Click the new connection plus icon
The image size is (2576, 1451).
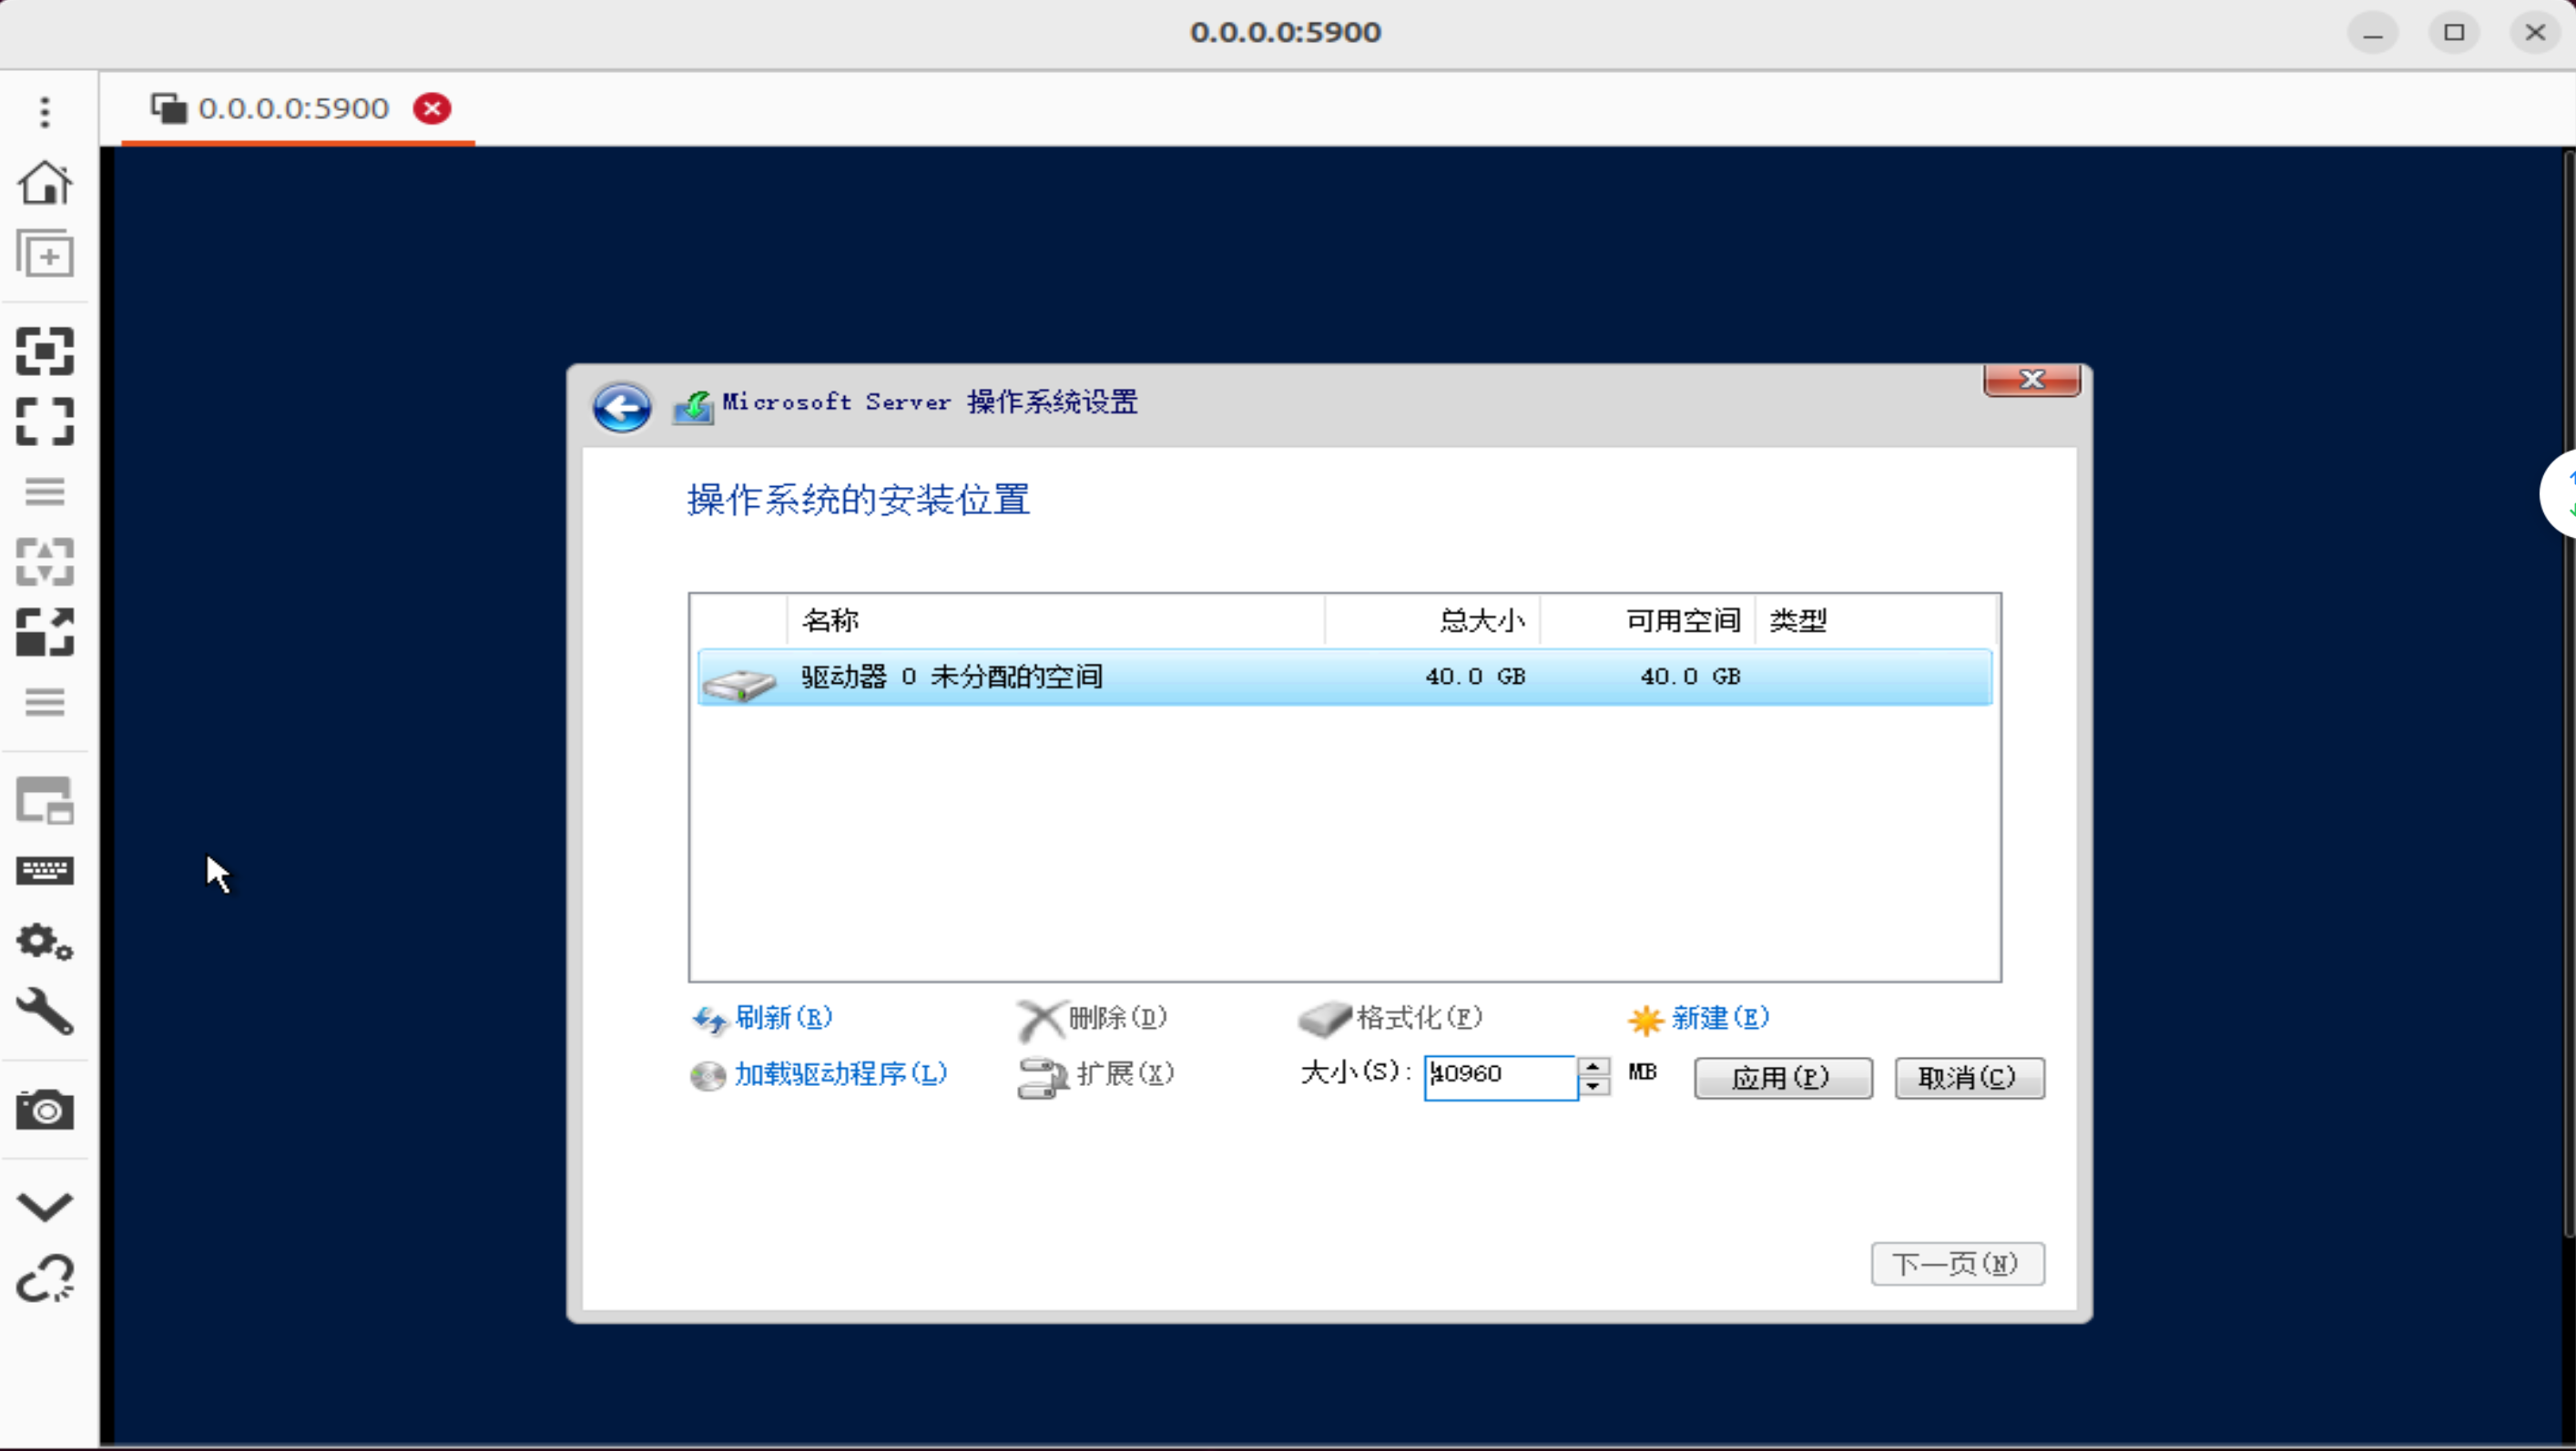click(45, 254)
